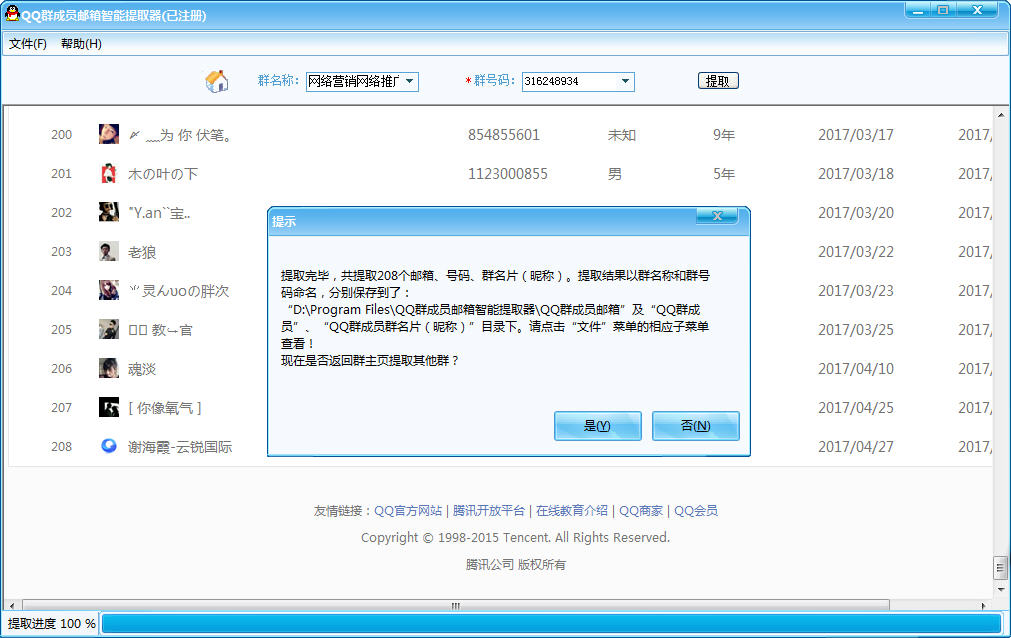Viewport: 1011px width, 638px height.
Task: Click the date 2017/03/23
Action: 856,291
